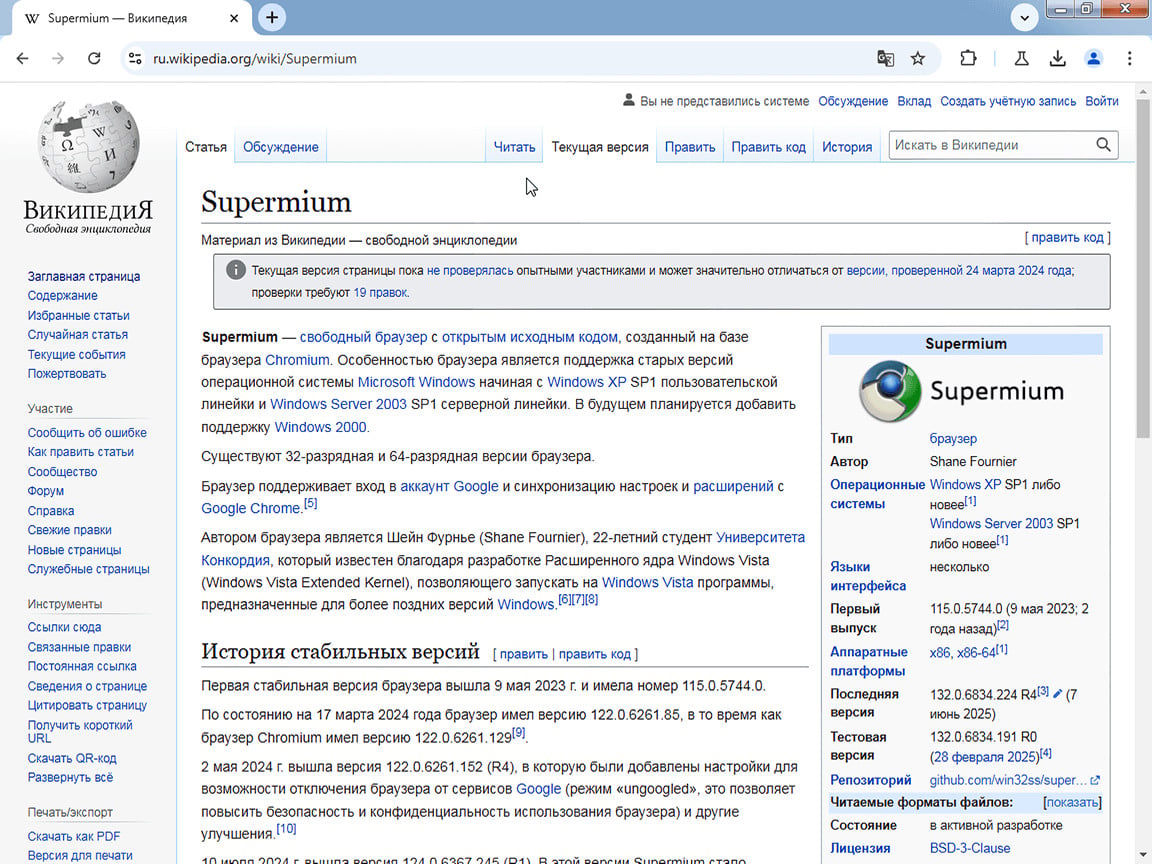Open the Править код tab

(x=768, y=147)
